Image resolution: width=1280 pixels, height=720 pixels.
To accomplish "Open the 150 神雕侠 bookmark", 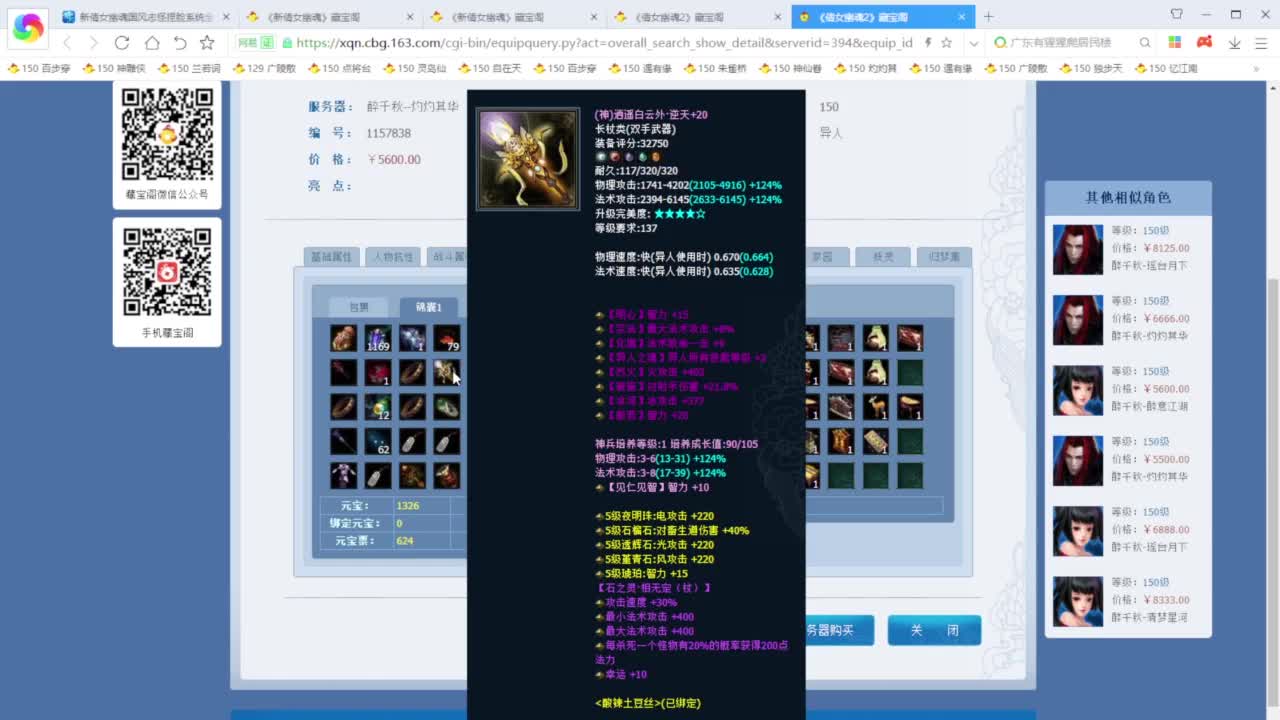I will coord(114,68).
